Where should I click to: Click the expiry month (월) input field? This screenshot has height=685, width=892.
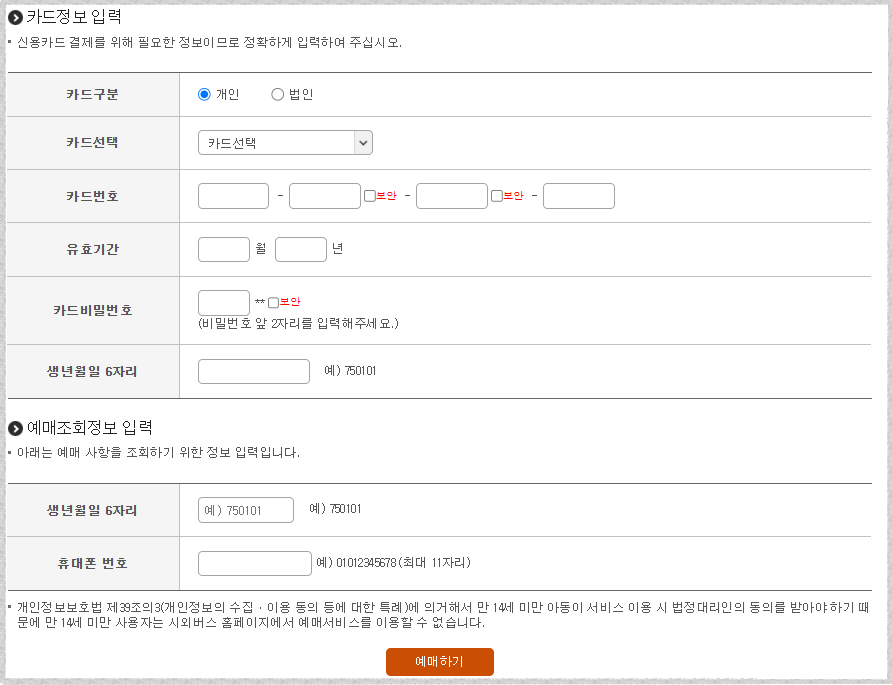[x=224, y=249]
